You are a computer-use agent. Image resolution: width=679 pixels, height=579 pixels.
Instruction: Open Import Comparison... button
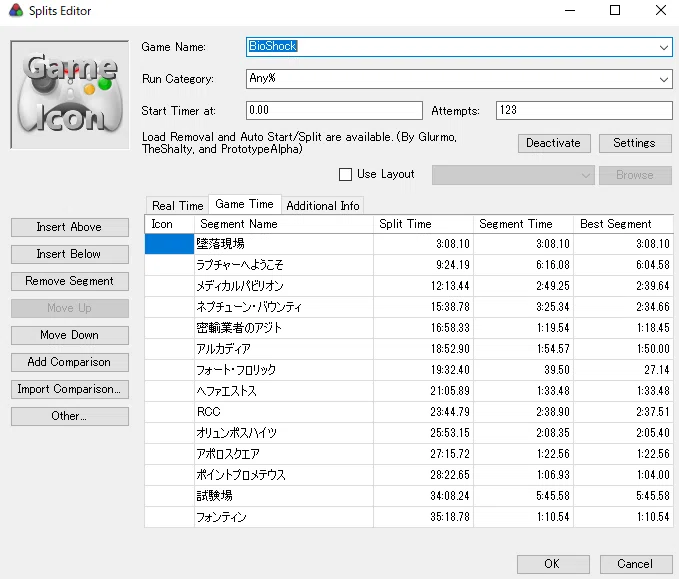coord(70,389)
